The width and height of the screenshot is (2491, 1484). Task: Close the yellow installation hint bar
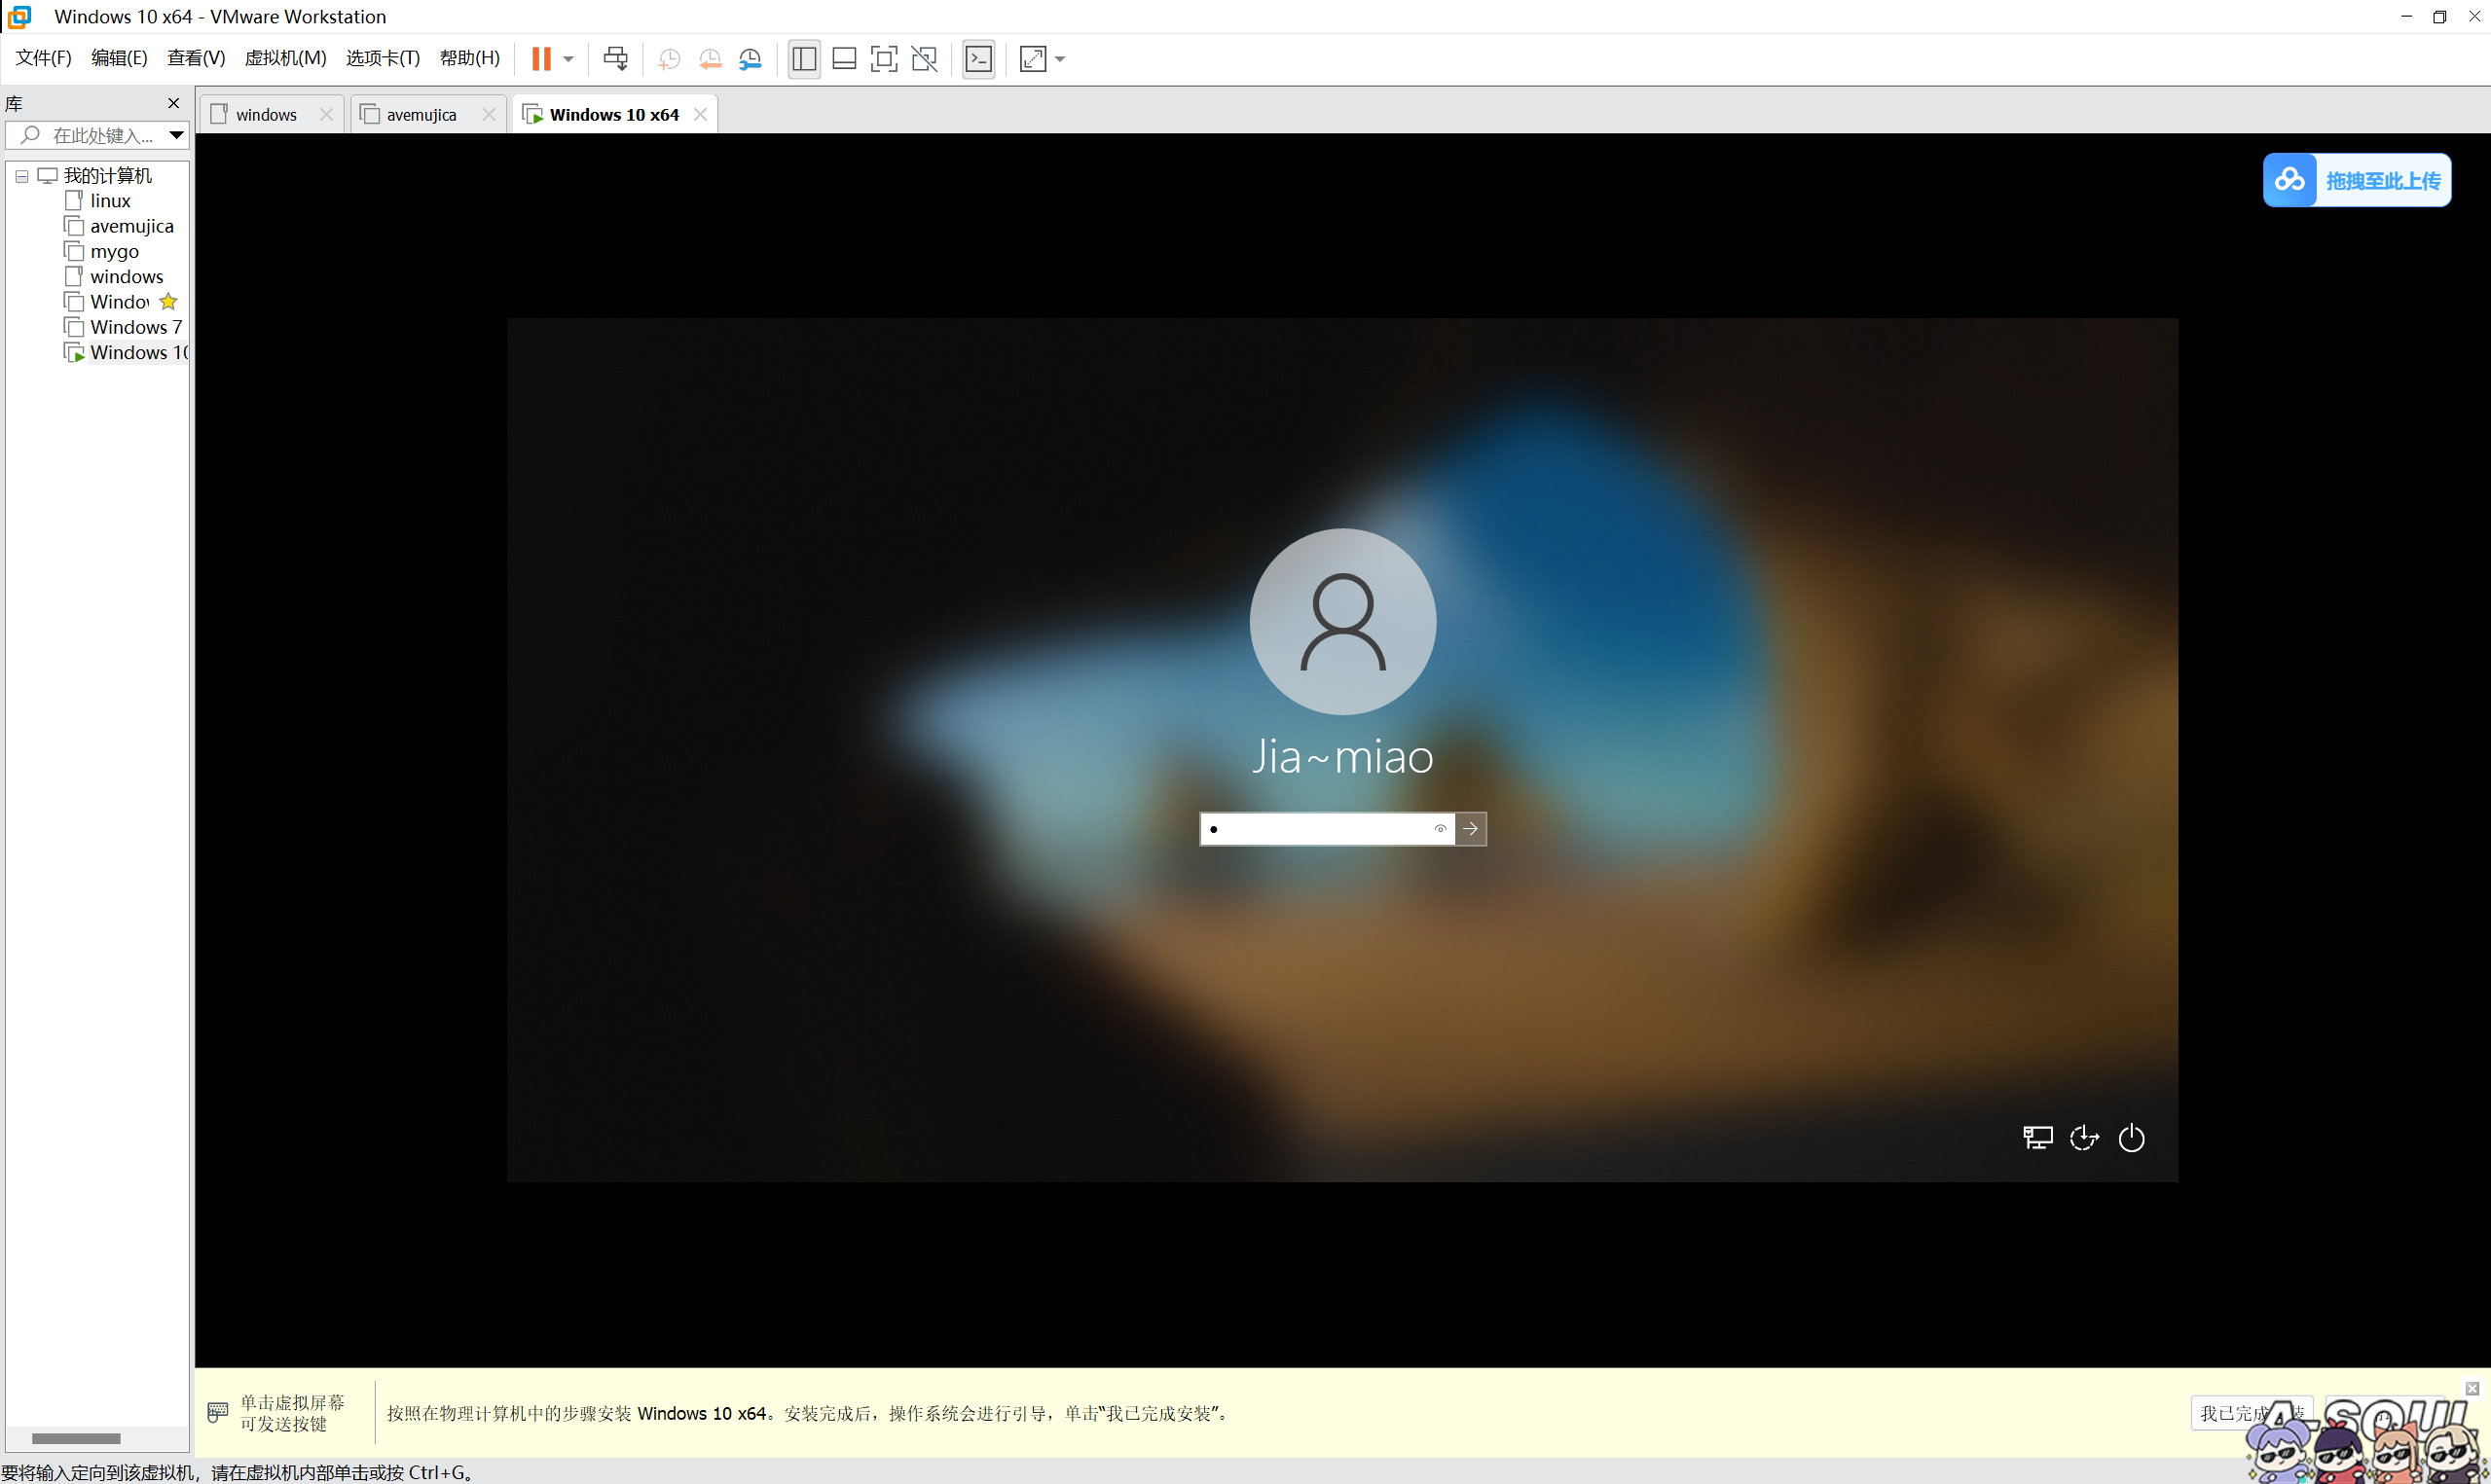pos(2472,1388)
